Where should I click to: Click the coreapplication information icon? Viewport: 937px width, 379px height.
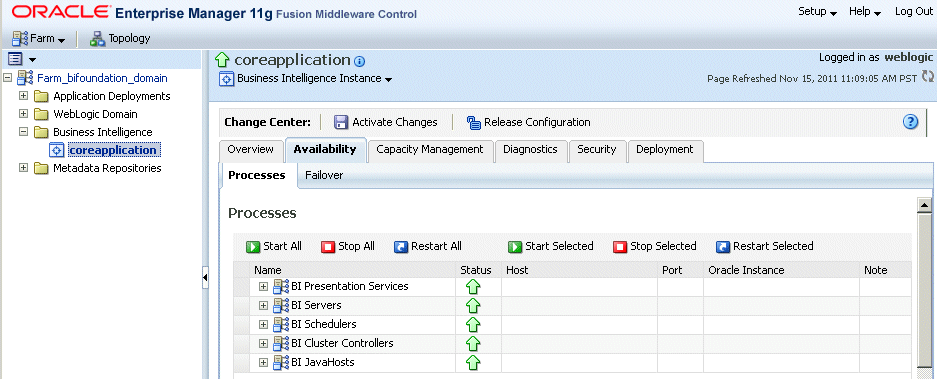(x=359, y=62)
